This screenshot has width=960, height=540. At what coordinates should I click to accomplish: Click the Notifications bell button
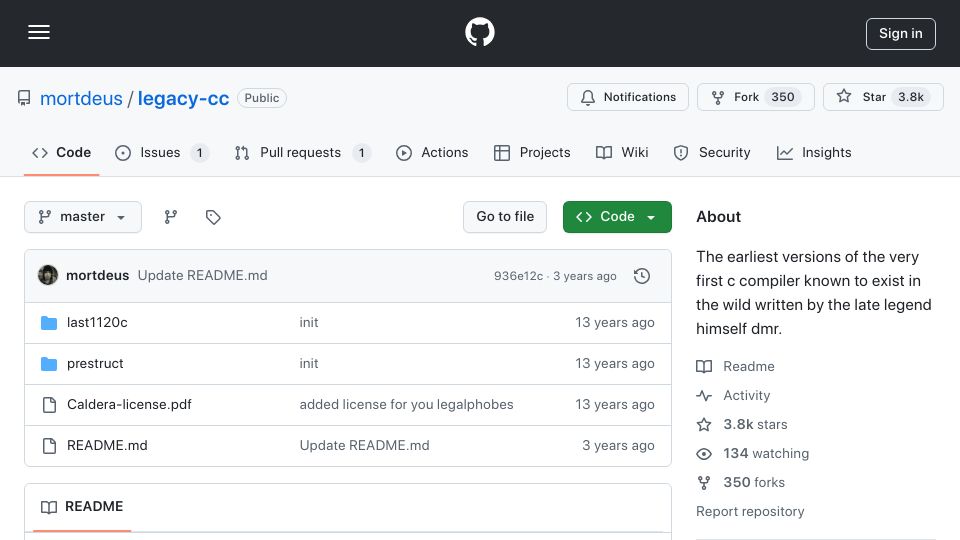tap(628, 97)
